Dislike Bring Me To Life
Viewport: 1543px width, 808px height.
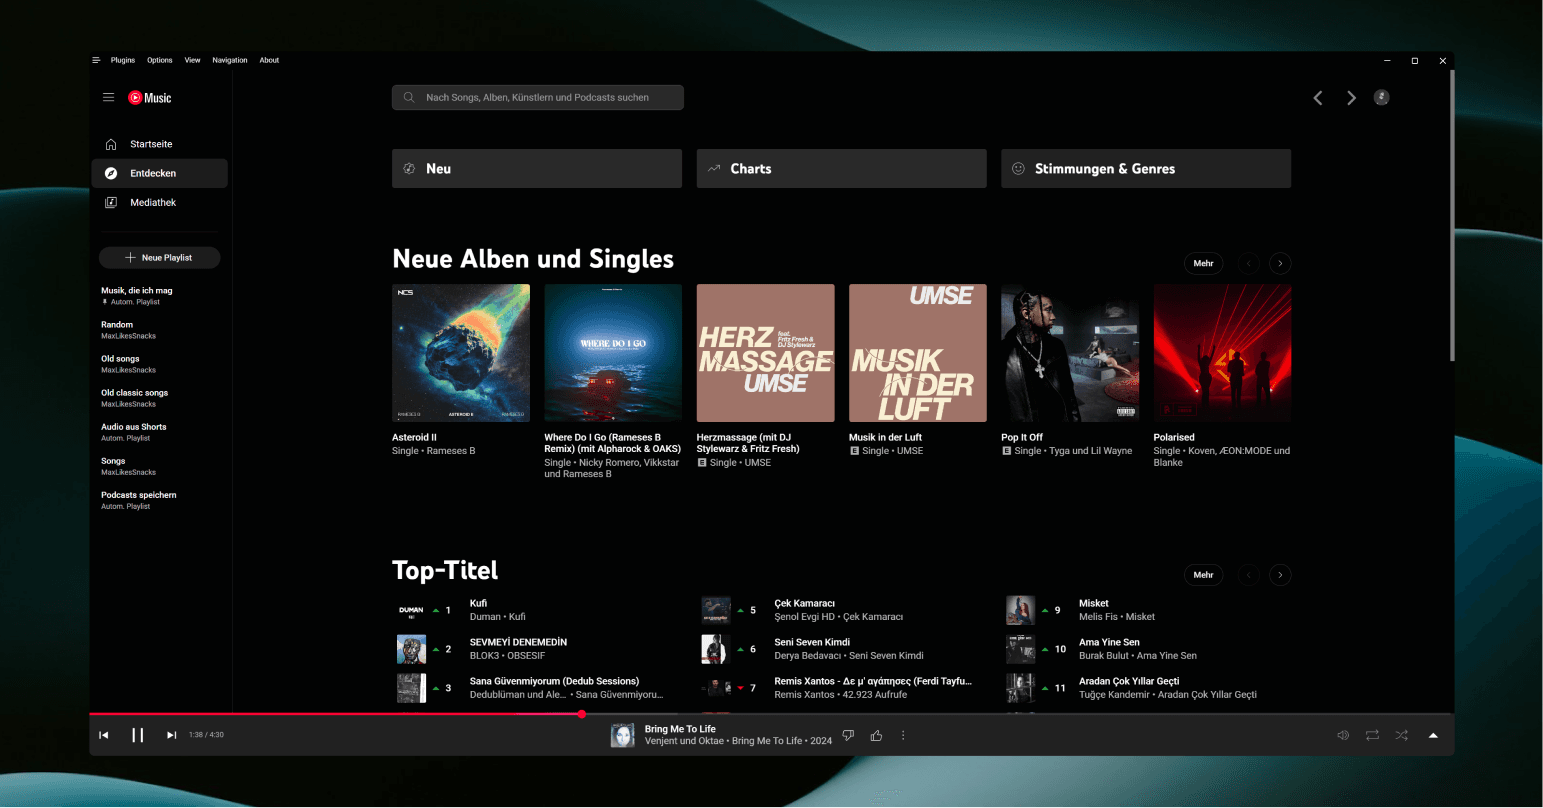[x=848, y=735]
